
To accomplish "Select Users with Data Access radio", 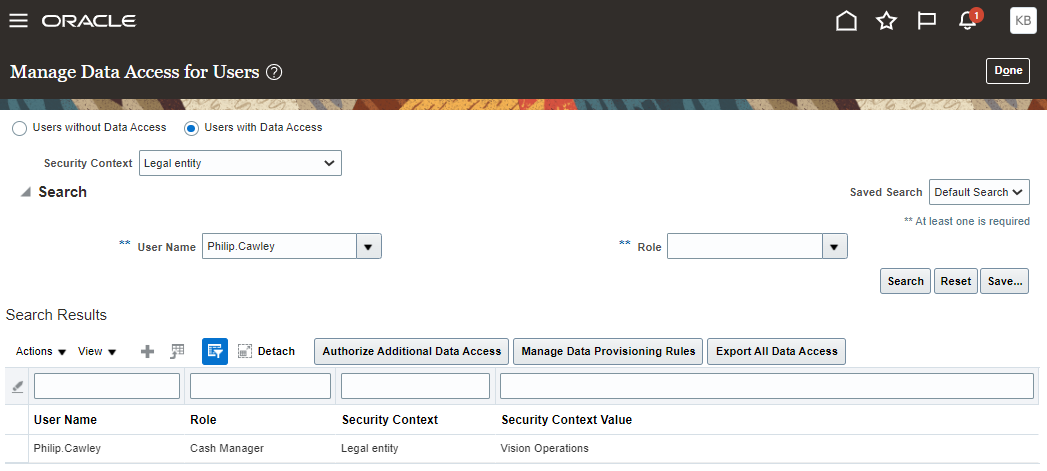I will tap(192, 128).
